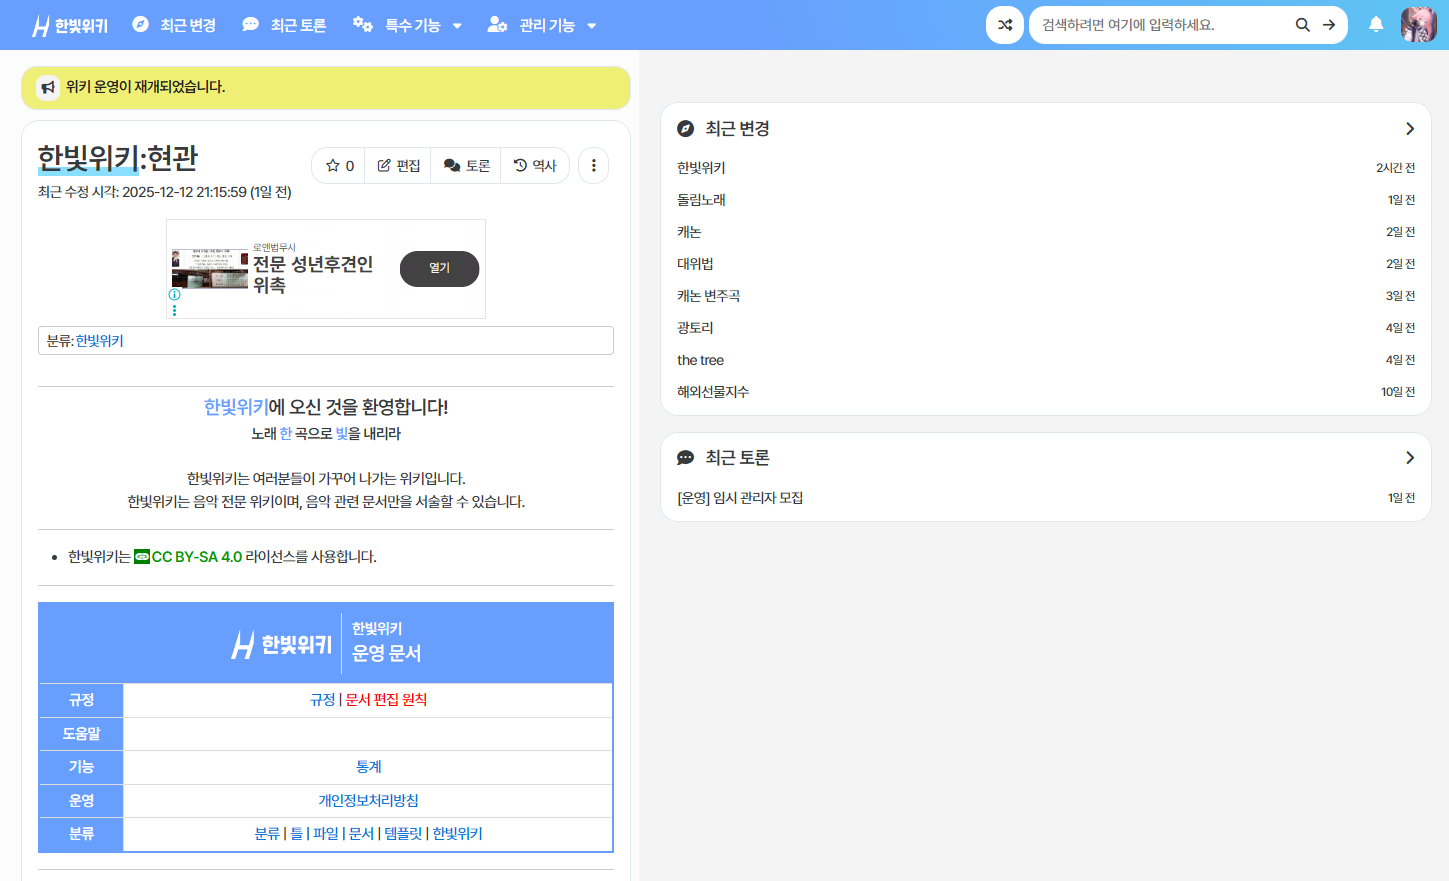
Task: Click the speech bubble icon on 최근 토론 panel
Action: tap(684, 457)
